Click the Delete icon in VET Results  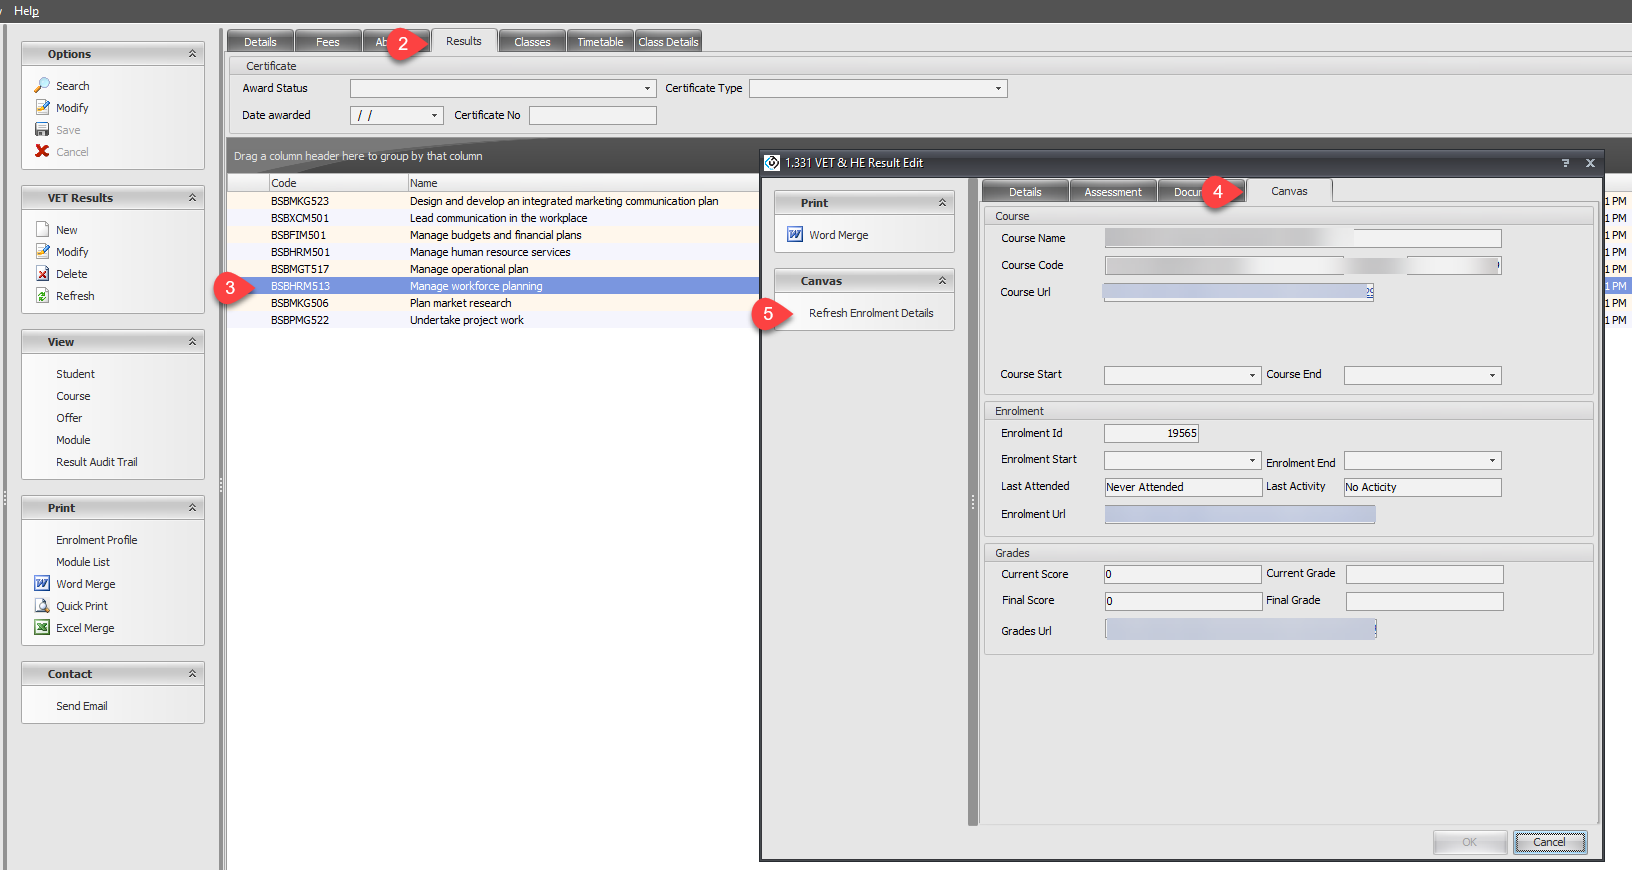click(x=42, y=274)
